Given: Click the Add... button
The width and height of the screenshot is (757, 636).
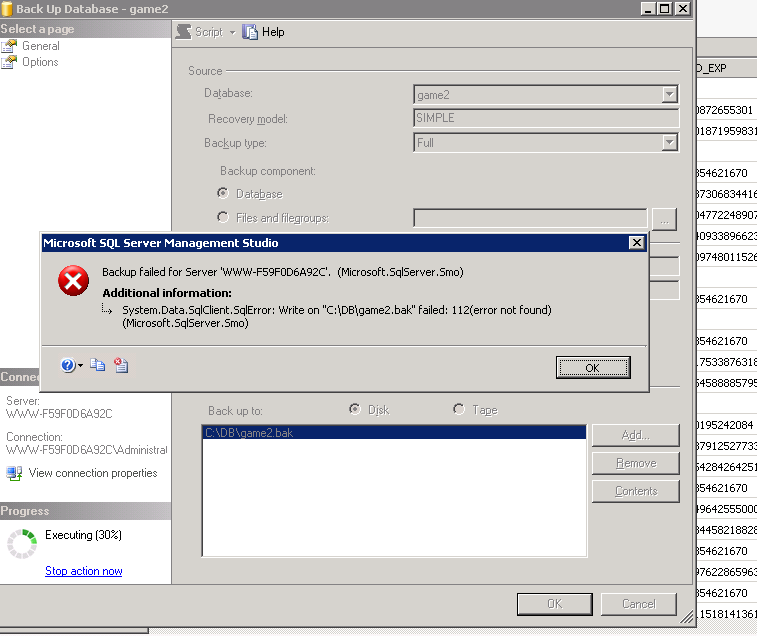Looking at the screenshot, I should click(x=635, y=435).
